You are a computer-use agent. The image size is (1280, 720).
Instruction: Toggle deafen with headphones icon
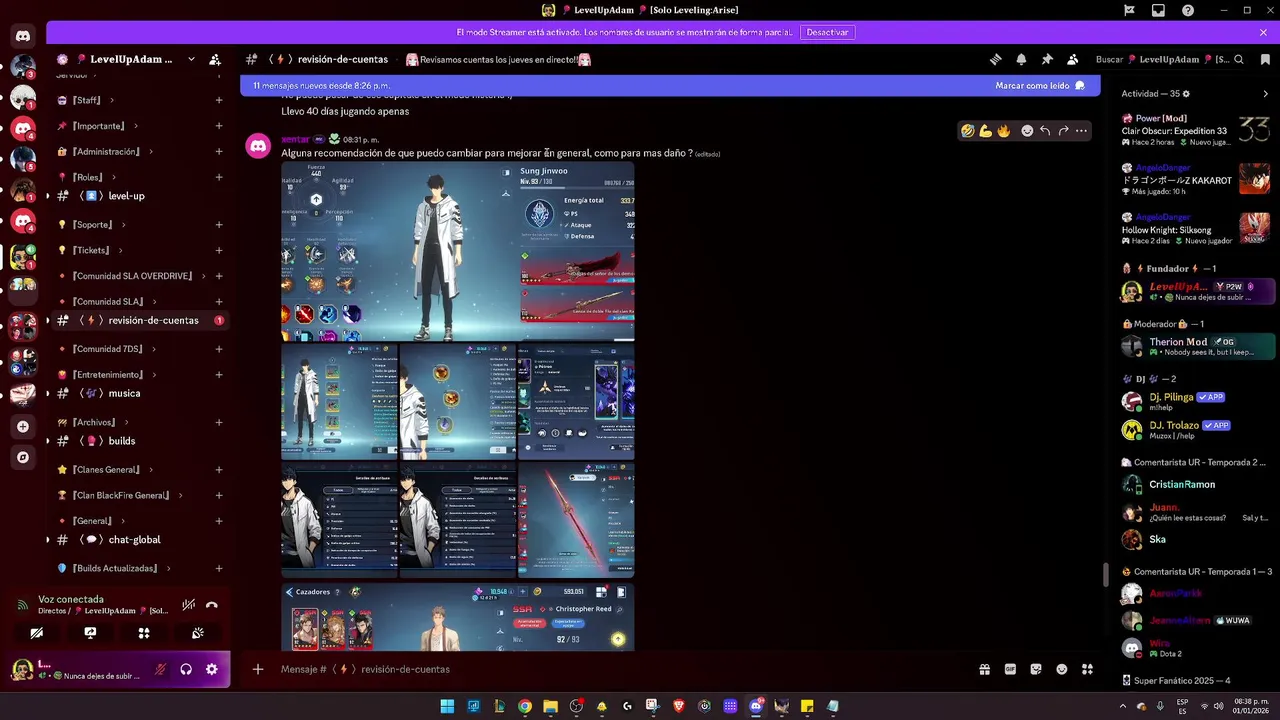click(186, 669)
